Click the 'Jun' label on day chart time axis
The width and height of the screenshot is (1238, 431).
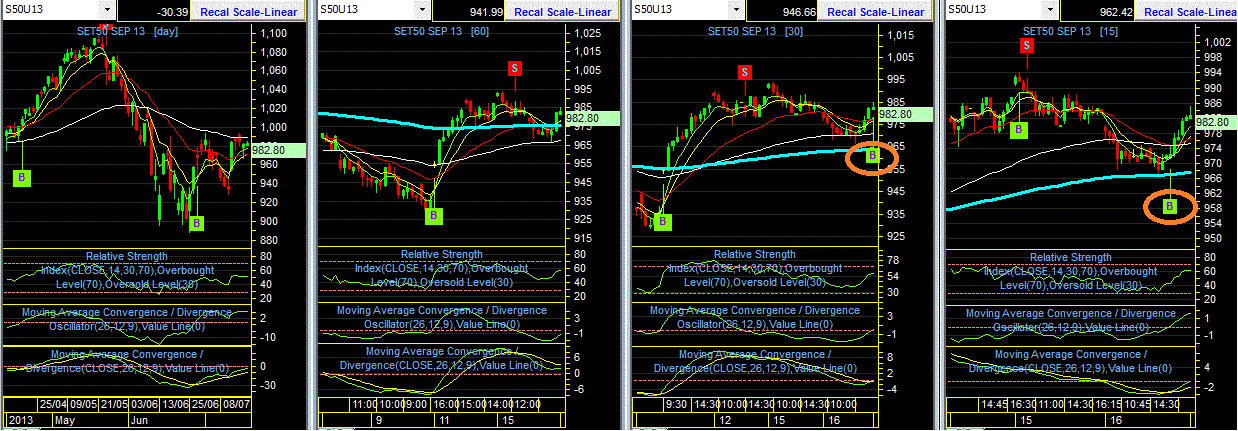click(140, 422)
